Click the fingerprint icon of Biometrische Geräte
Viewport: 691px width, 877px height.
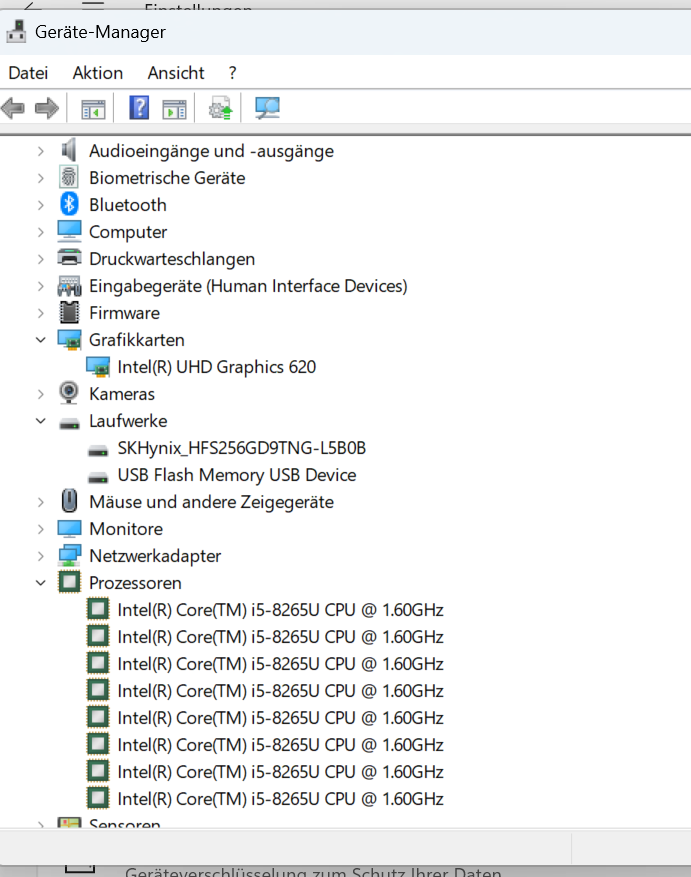(69, 177)
